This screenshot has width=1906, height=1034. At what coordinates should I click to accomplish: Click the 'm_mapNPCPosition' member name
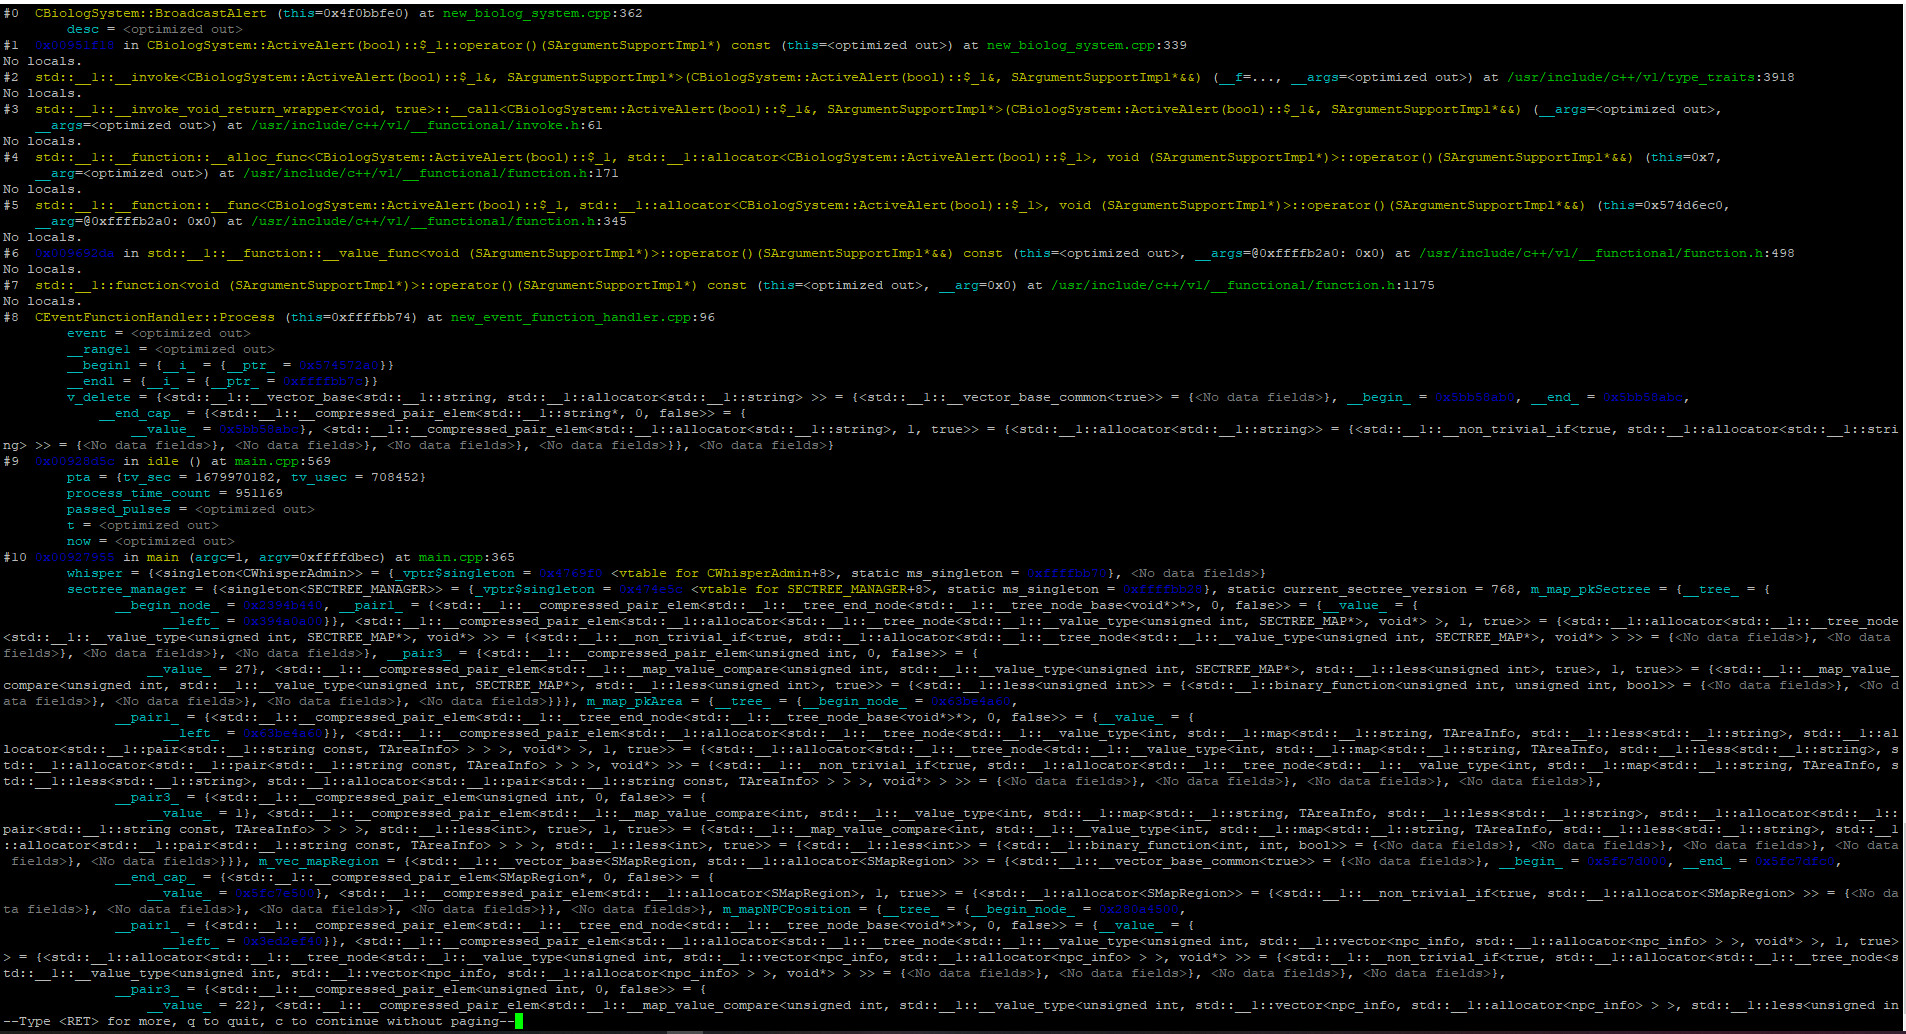point(787,909)
